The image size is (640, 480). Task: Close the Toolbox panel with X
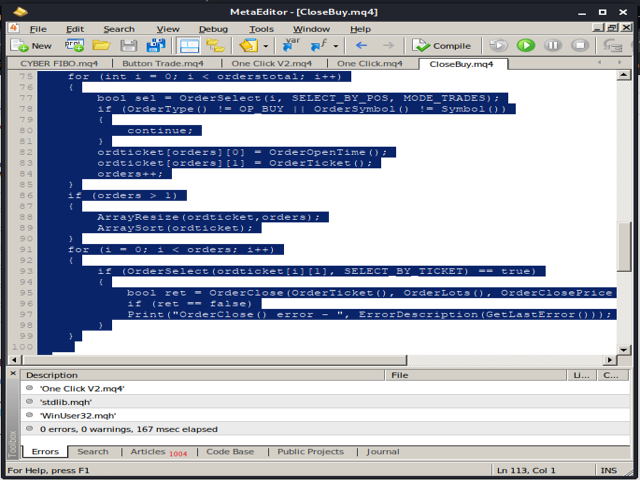tap(13, 373)
